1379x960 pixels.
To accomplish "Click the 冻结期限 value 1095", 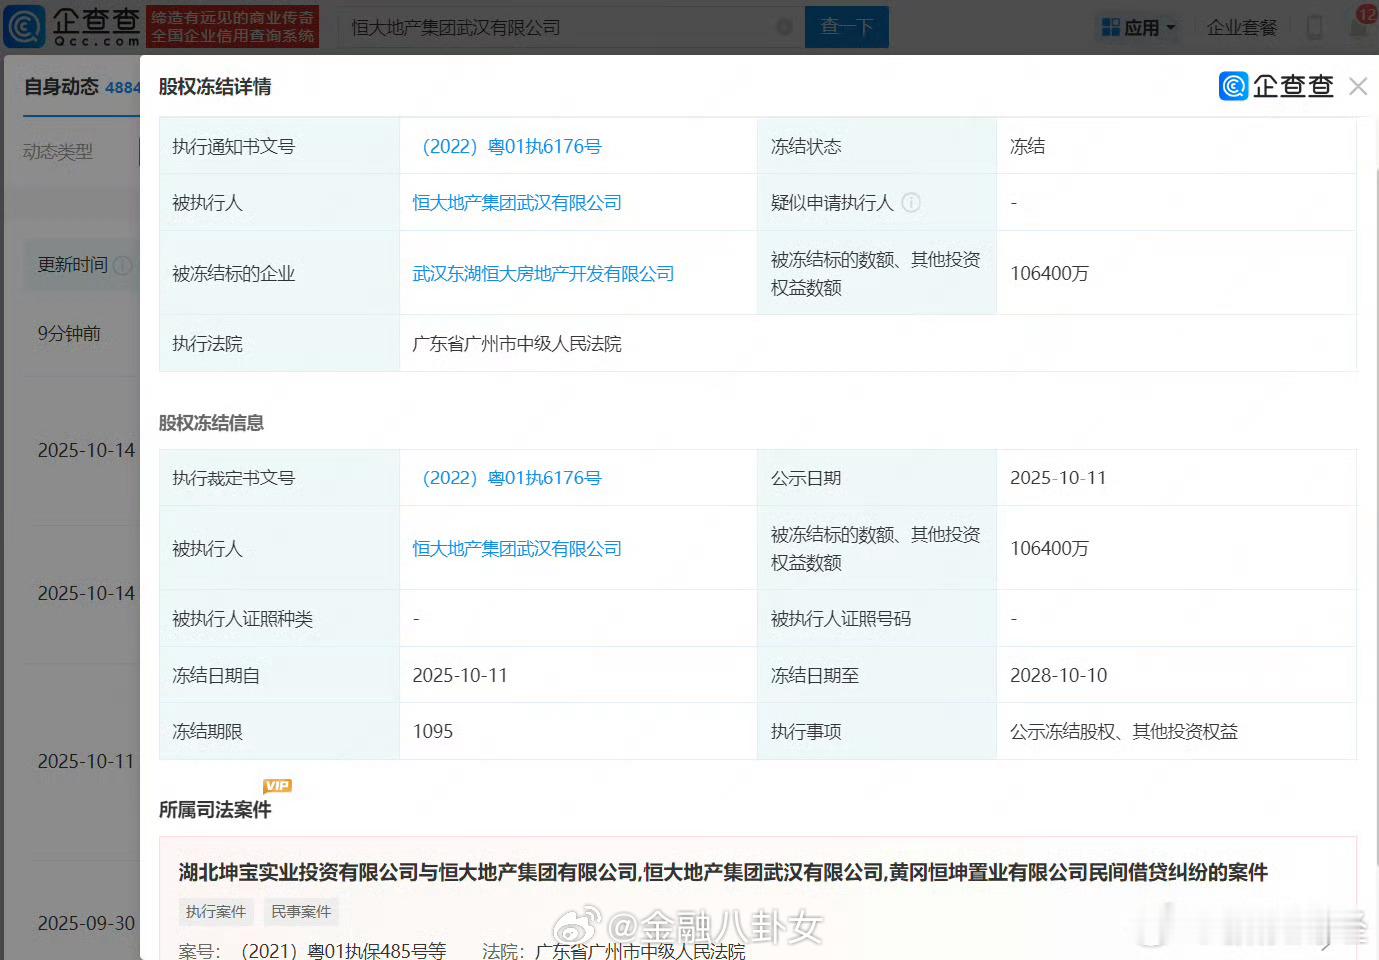I will [x=433, y=732].
